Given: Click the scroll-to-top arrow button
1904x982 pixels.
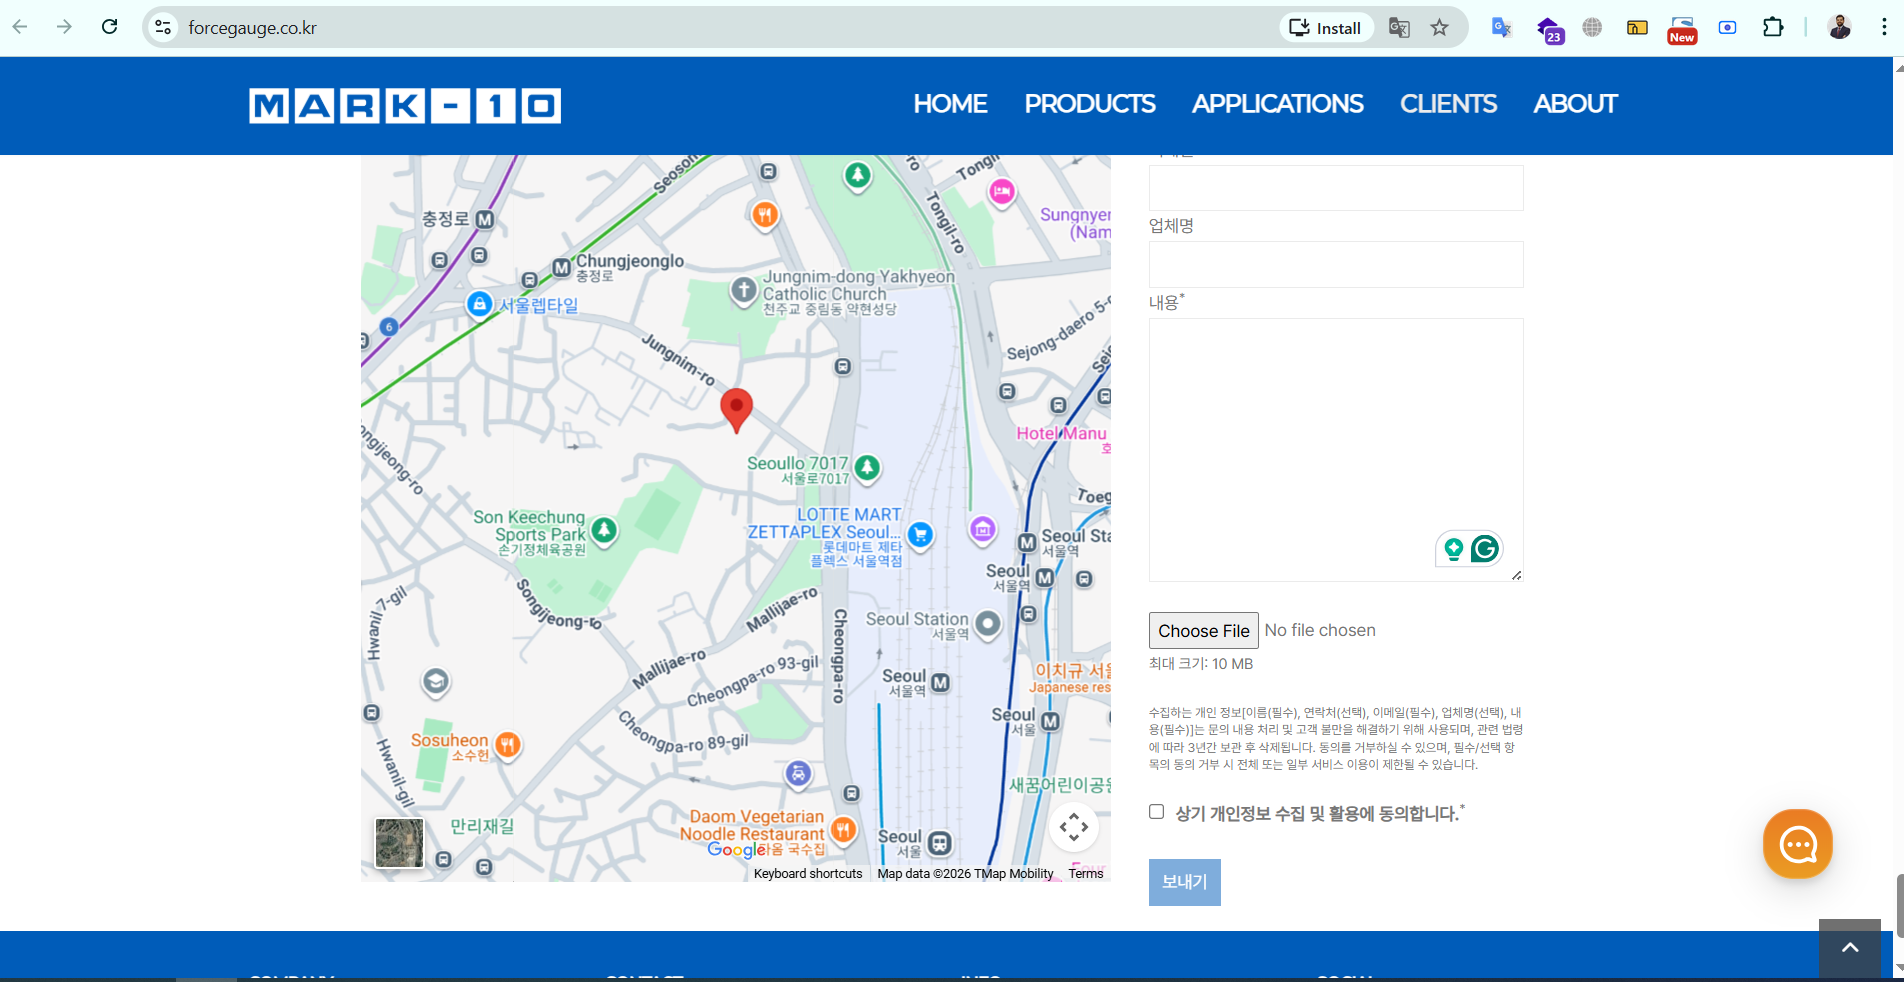Looking at the screenshot, I should [x=1850, y=948].
